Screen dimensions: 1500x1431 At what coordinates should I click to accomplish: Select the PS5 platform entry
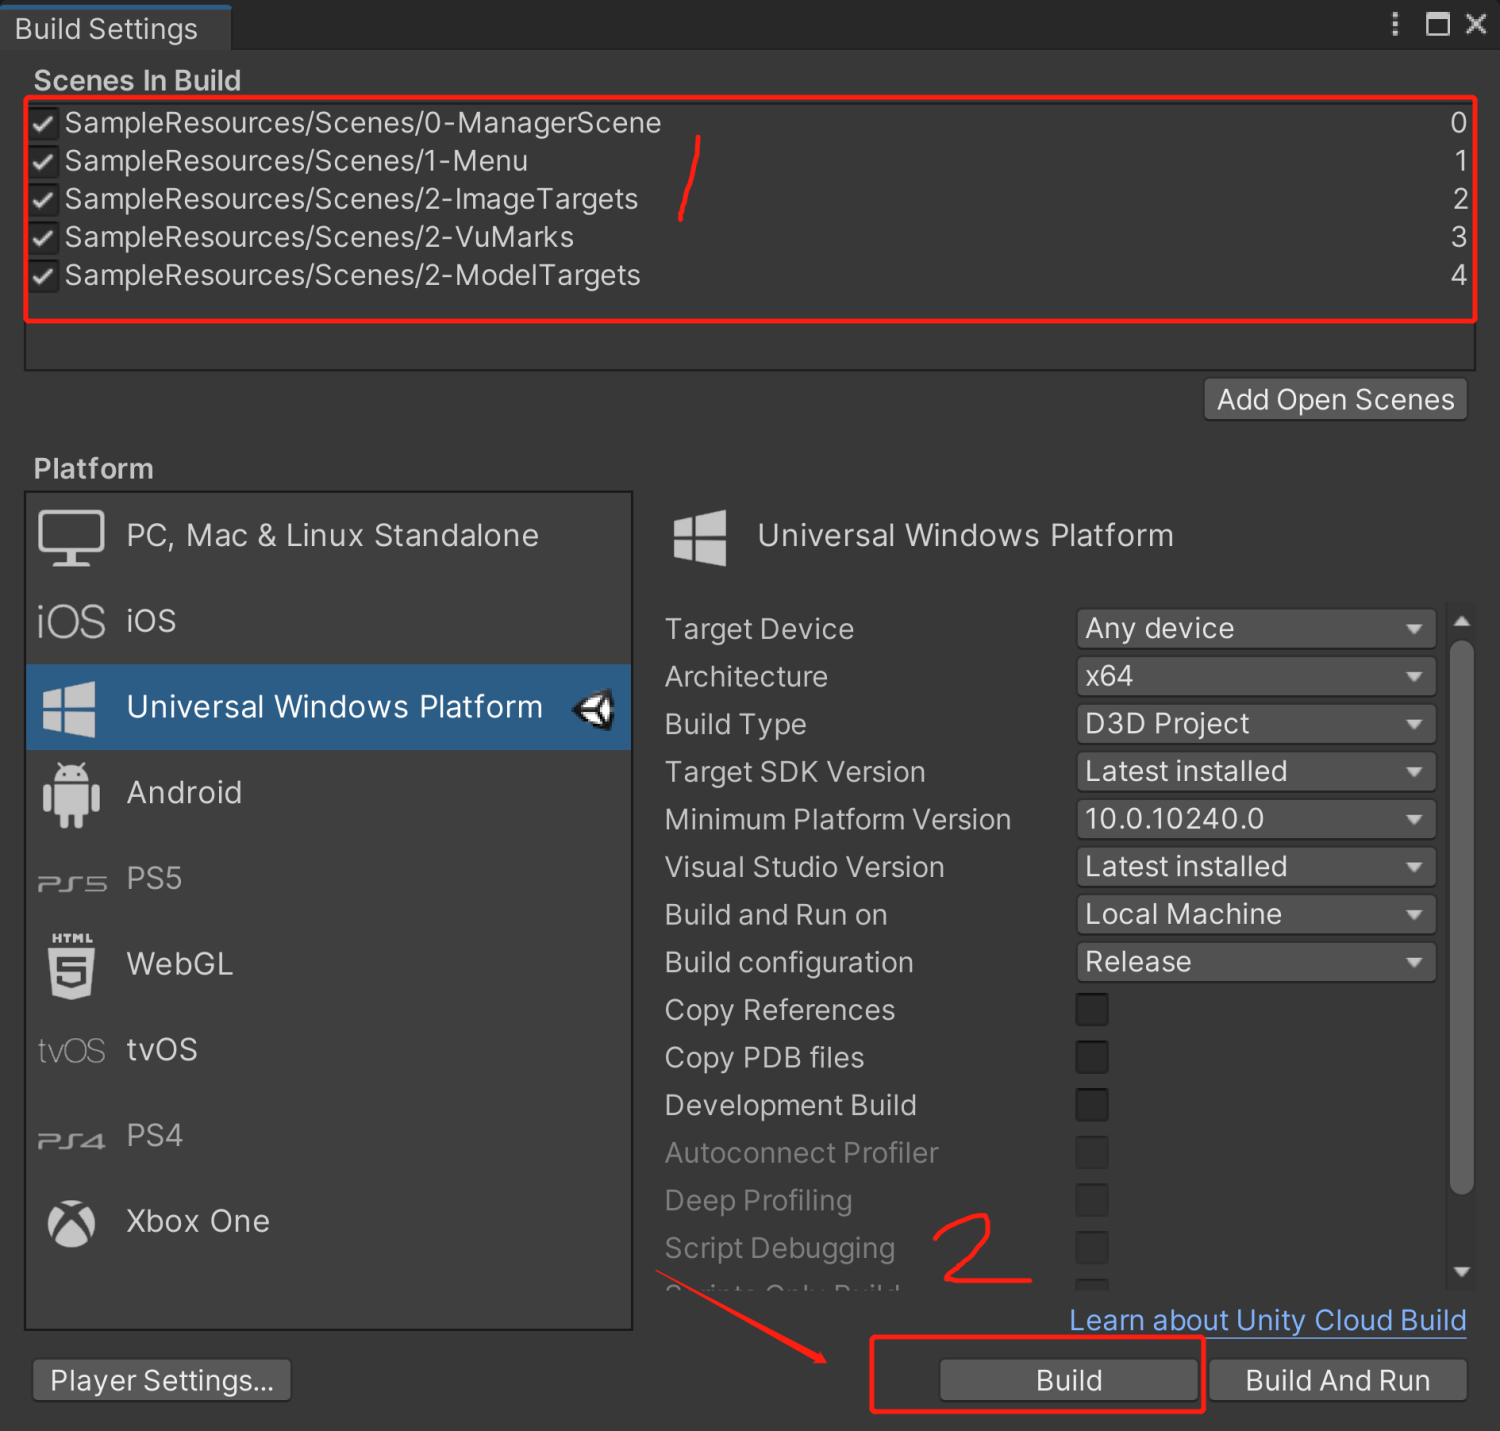tap(329, 880)
